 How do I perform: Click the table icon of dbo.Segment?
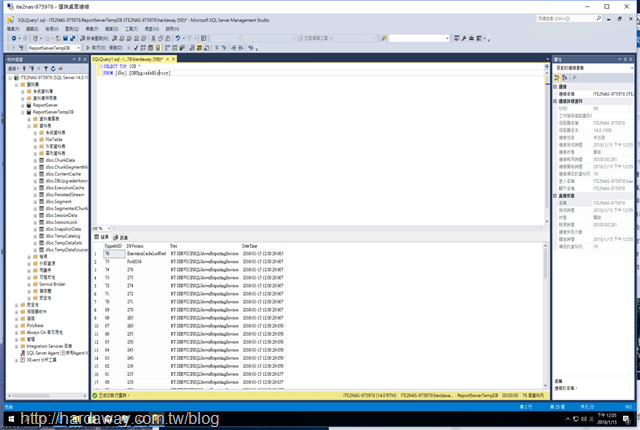pos(41,202)
